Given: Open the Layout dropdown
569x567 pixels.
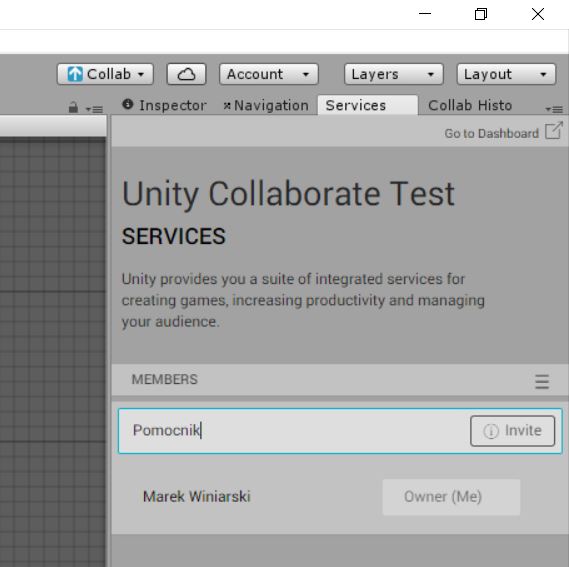Looking at the screenshot, I should tap(506, 74).
